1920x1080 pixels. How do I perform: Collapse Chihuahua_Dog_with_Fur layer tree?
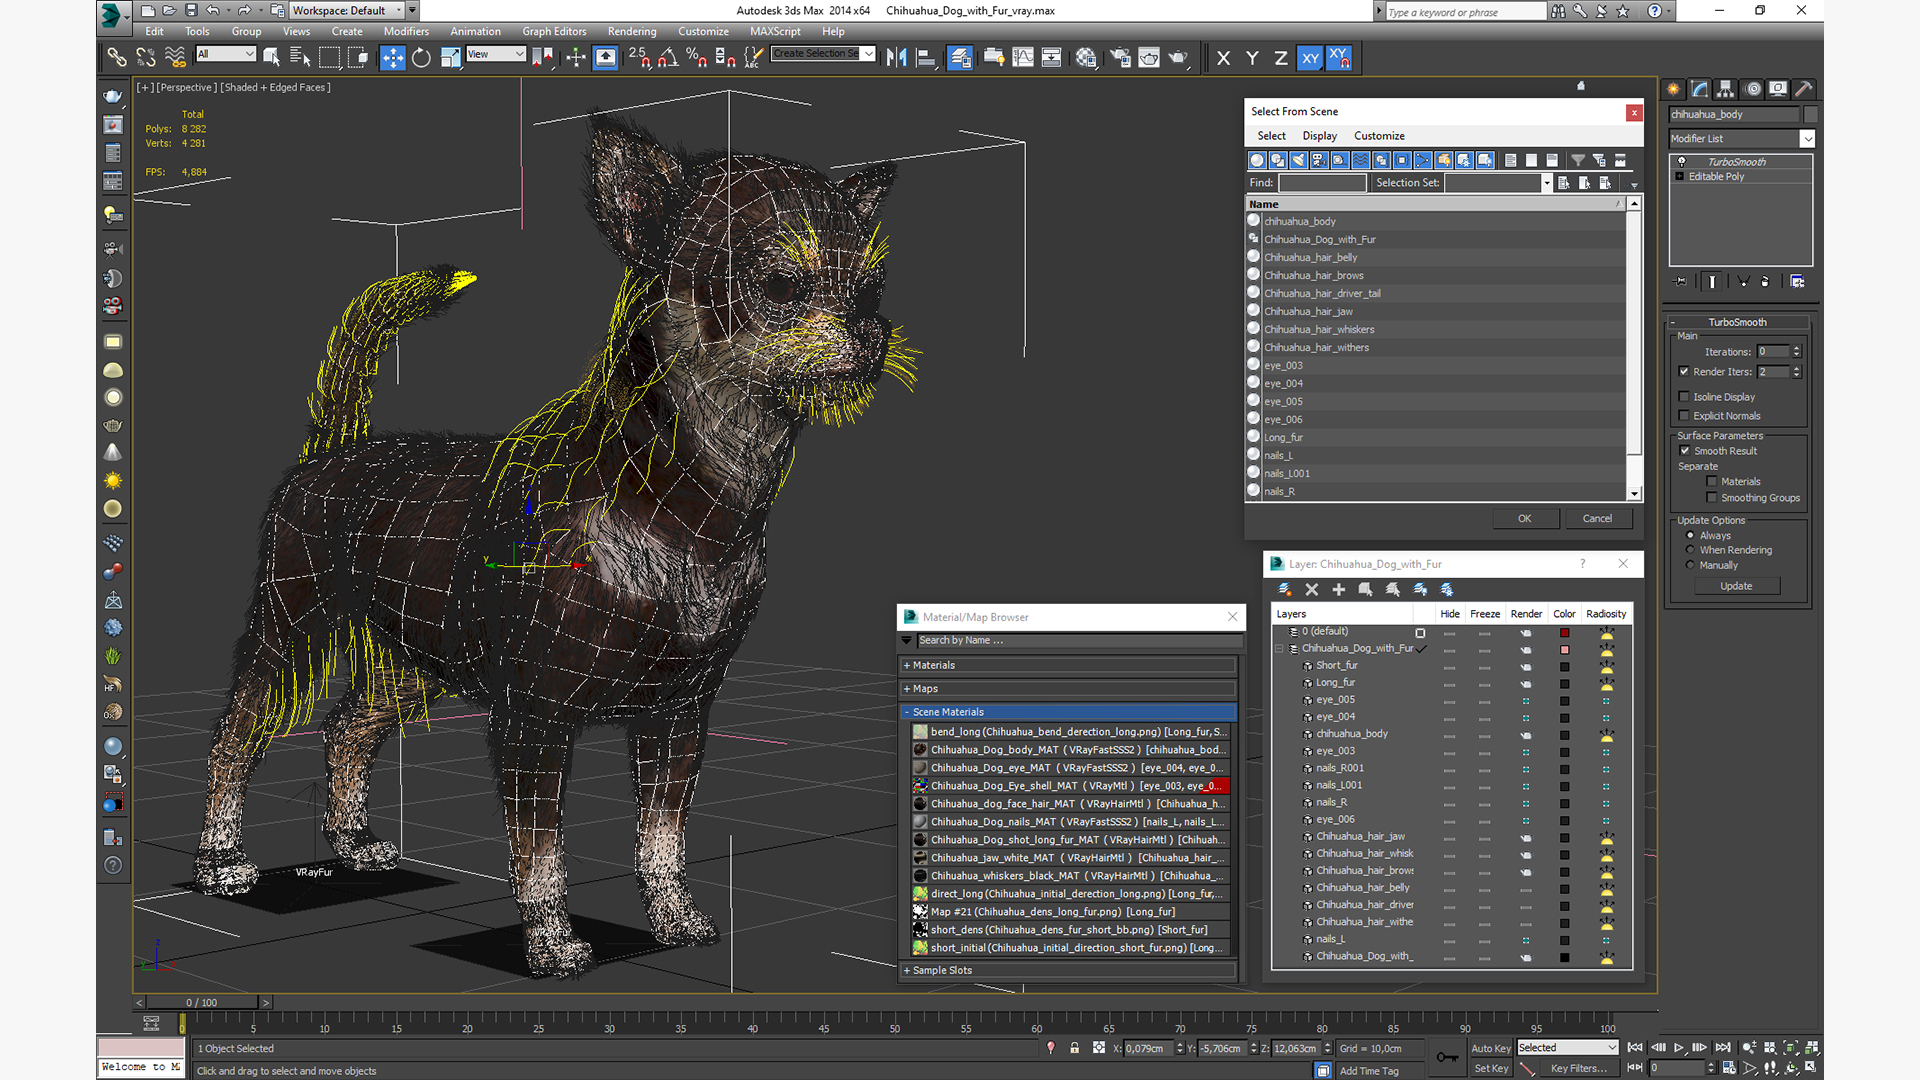(1279, 649)
